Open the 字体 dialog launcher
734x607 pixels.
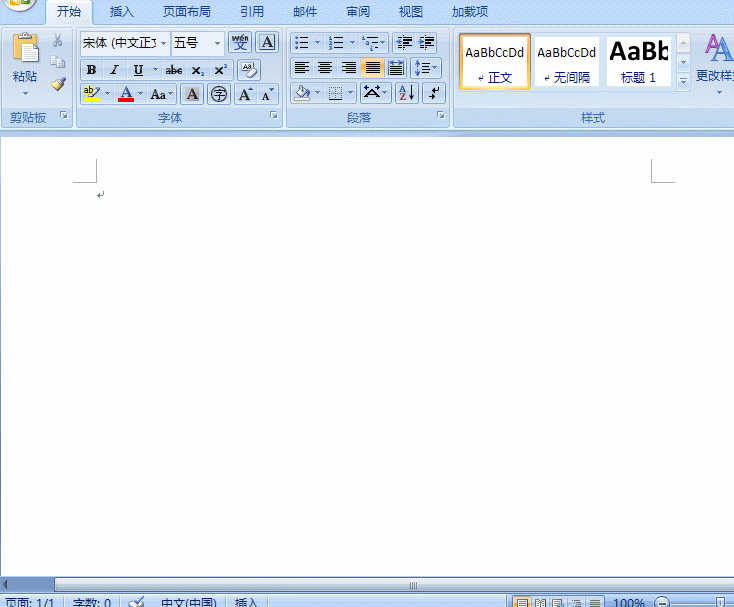coord(274,115)
